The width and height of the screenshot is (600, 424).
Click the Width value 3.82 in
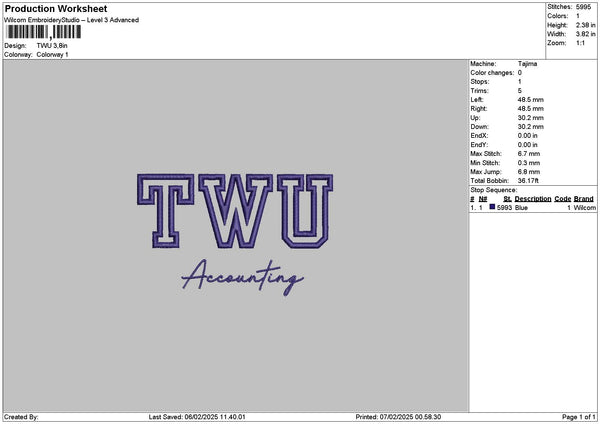(x=585, y=34)
